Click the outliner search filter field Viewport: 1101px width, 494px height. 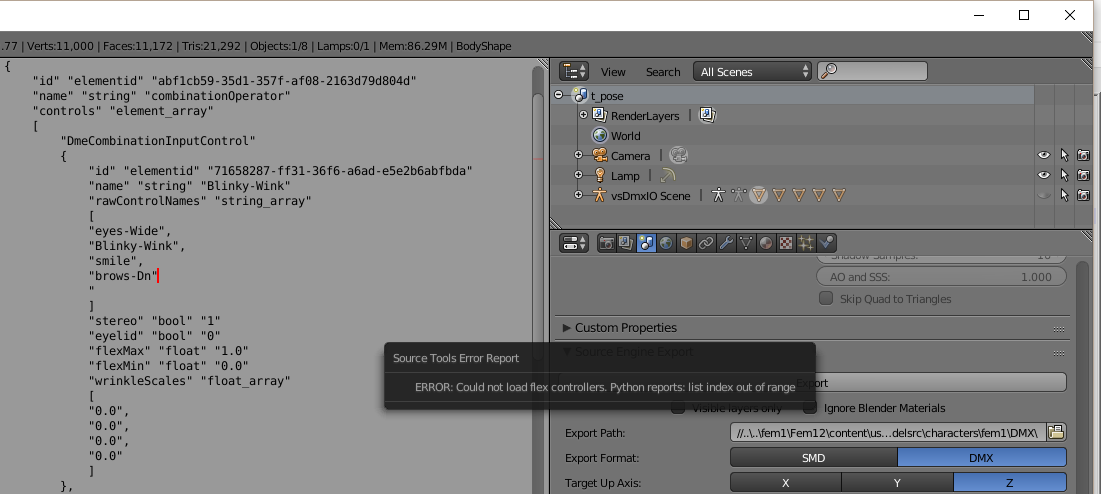coord(872,72)
